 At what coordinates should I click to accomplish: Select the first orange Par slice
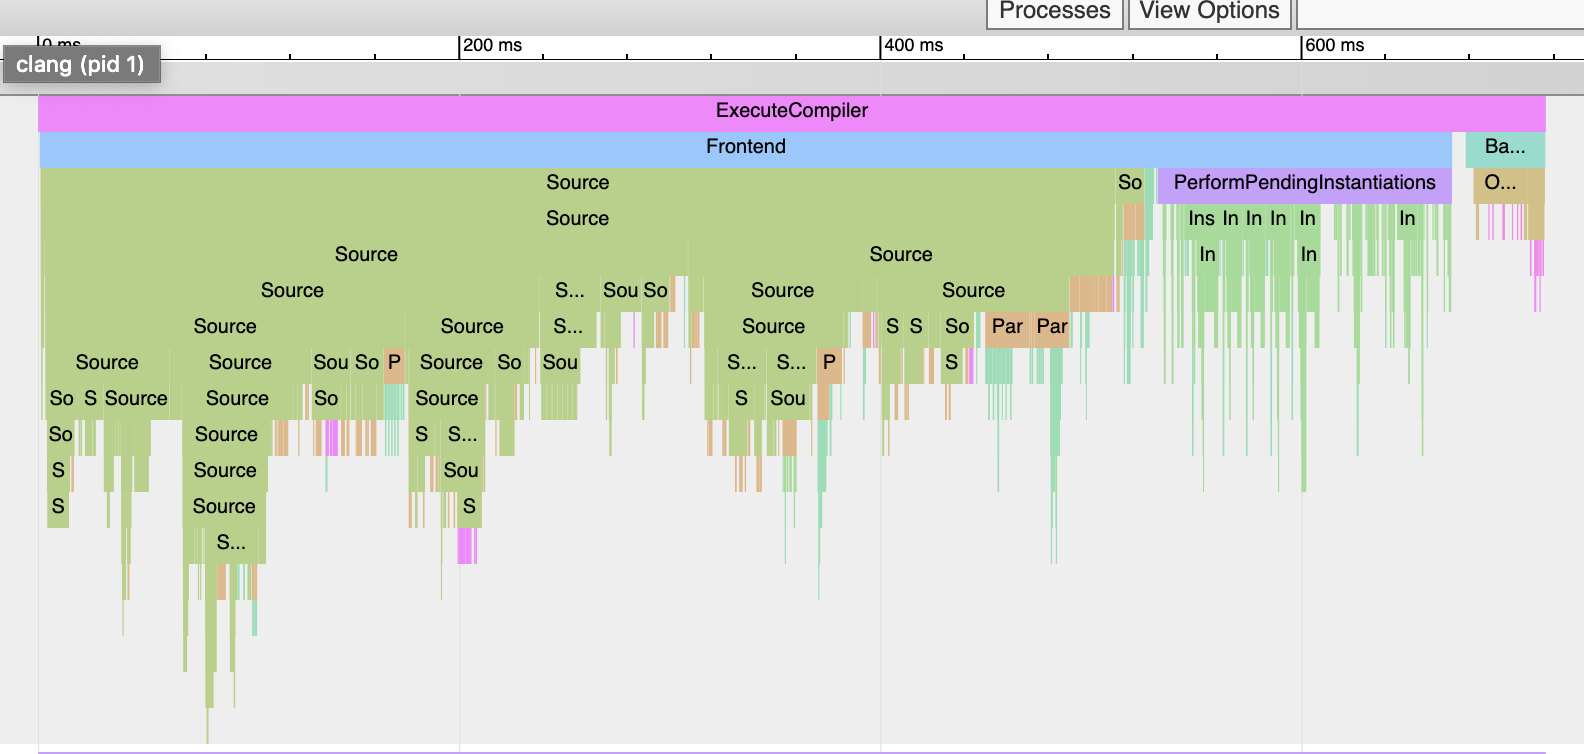click(1007, 327)
